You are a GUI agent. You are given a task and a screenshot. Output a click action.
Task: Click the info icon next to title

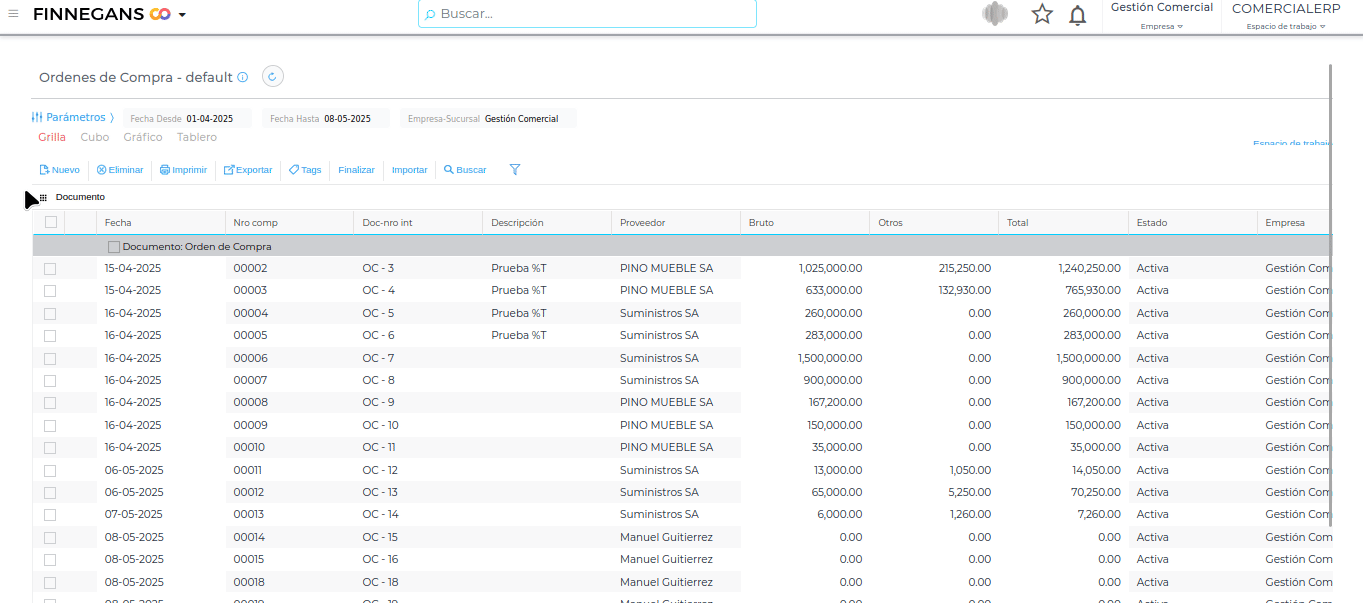(x=243, y=77)
